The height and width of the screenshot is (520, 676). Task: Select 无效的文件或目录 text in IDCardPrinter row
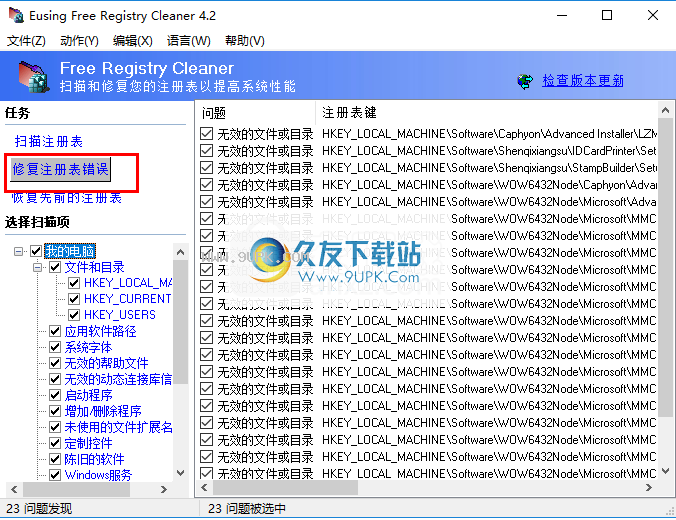(265, 151)
